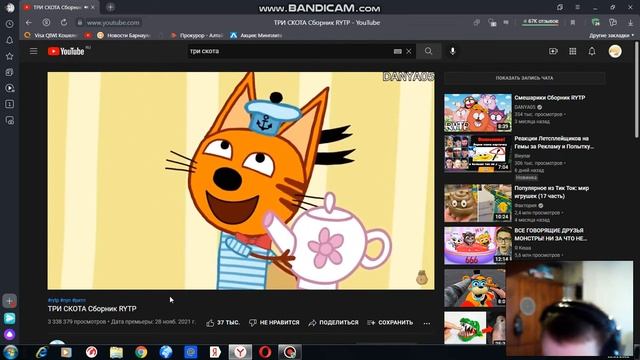Dislike the video via НЕ НРАВИТСЯ
The height and width of the screenshot is (360, 640).
pyautogui.click(x=274, y=322)
